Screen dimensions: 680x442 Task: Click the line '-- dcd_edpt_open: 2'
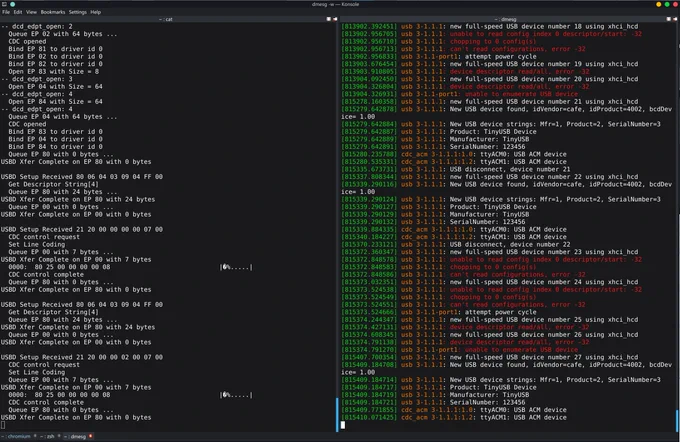[x=37, y=26]
